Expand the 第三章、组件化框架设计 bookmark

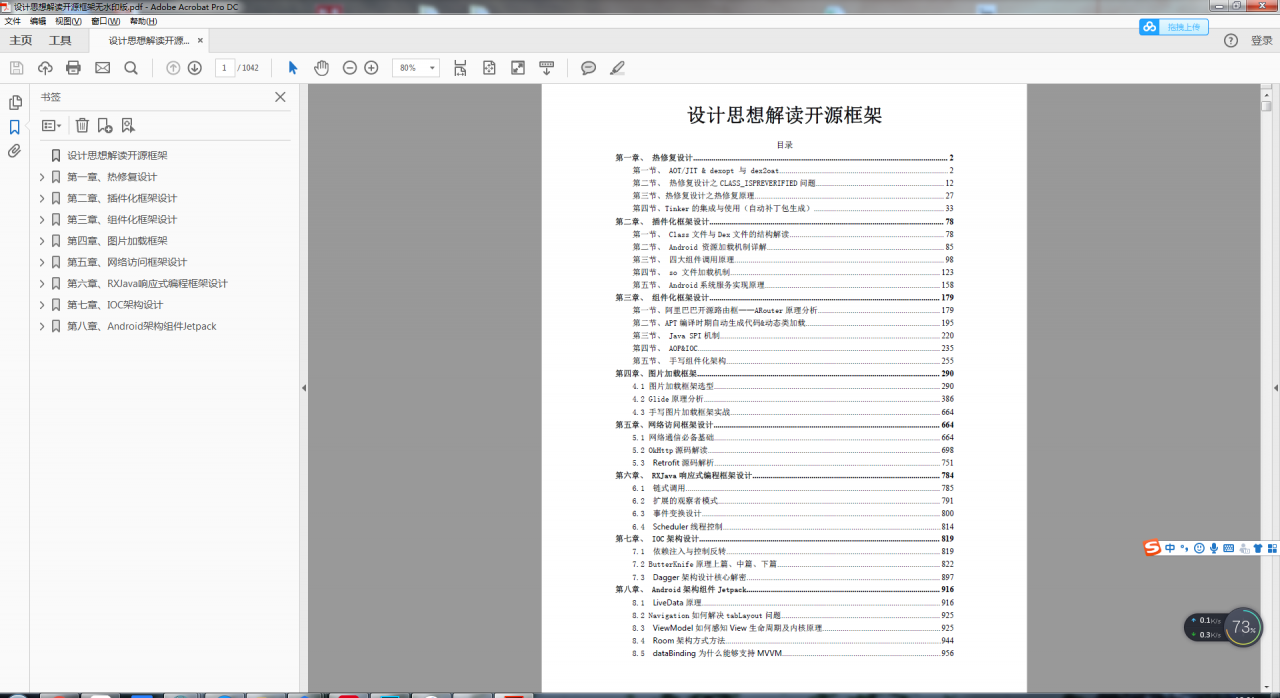[x=42, y=219]
